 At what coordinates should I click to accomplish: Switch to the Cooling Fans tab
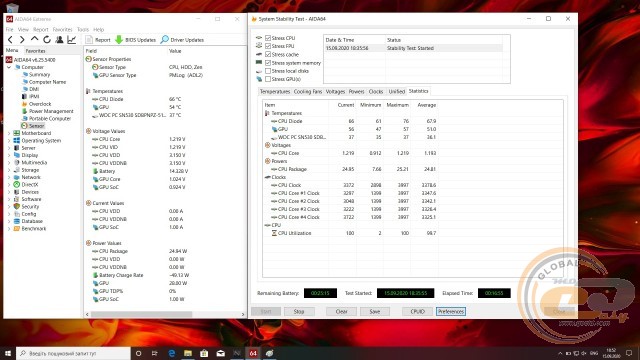(x=308, y=91)
